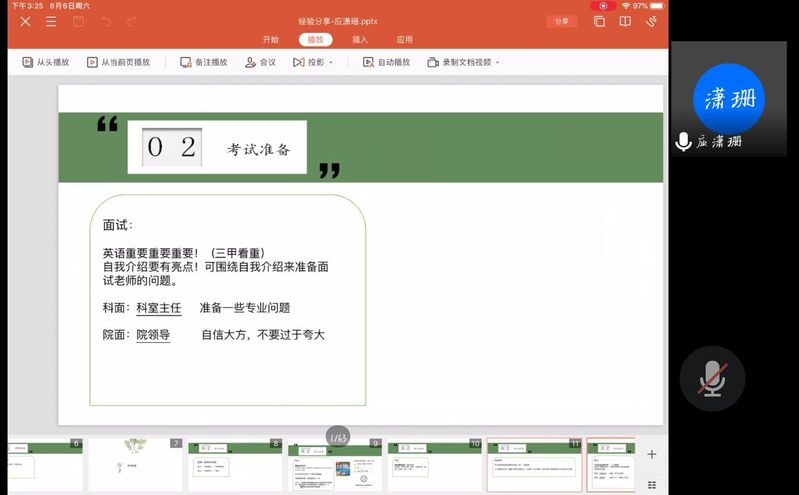Expand the 投影 projection dropdown

tap(312, 62)
